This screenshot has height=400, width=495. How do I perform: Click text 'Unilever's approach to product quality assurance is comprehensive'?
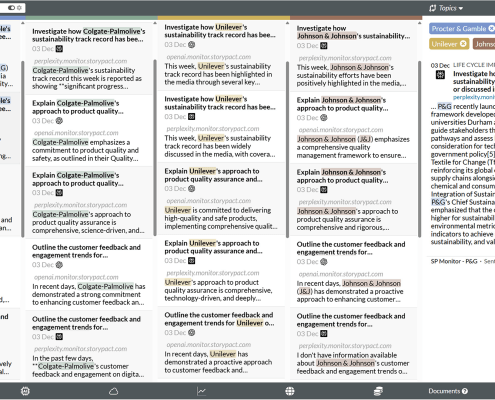tap(218, 290)
